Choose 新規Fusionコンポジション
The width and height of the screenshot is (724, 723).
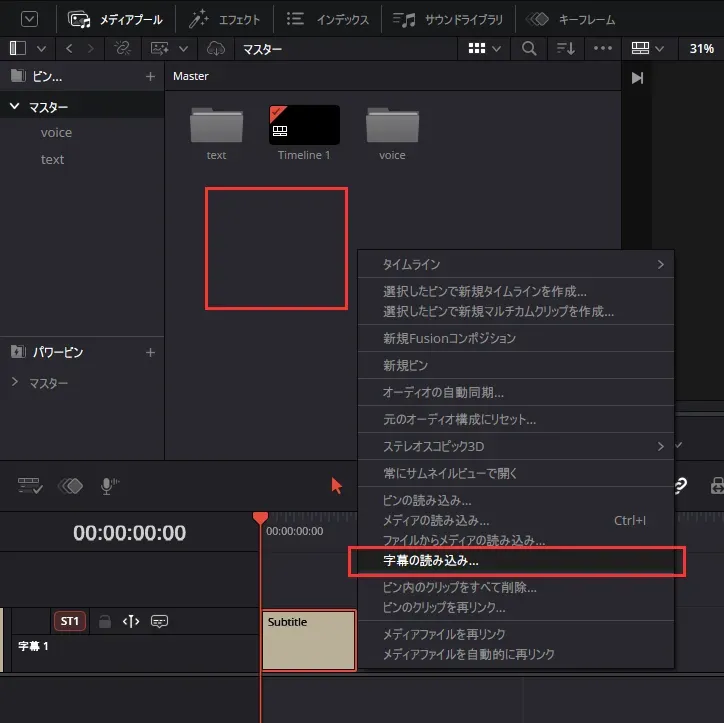point(516,338)
